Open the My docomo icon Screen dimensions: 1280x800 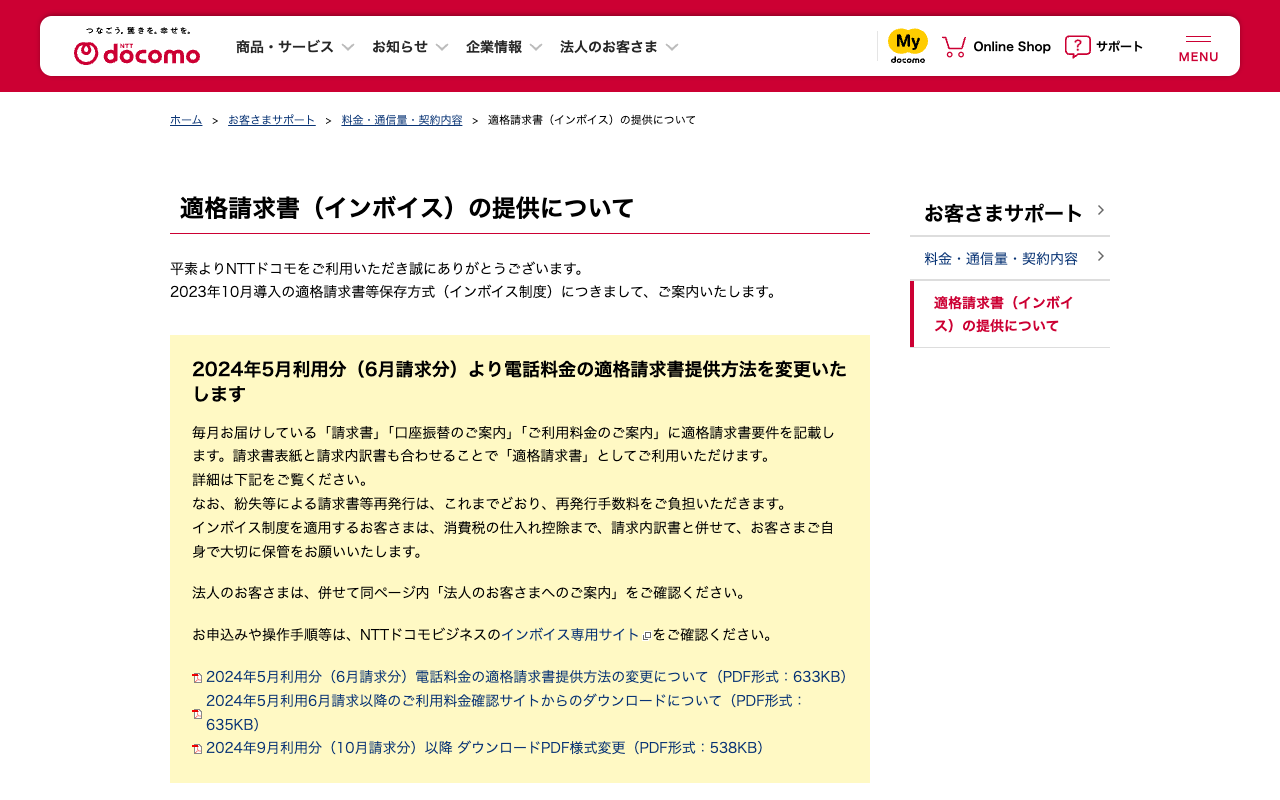click(x=908, y=46)
